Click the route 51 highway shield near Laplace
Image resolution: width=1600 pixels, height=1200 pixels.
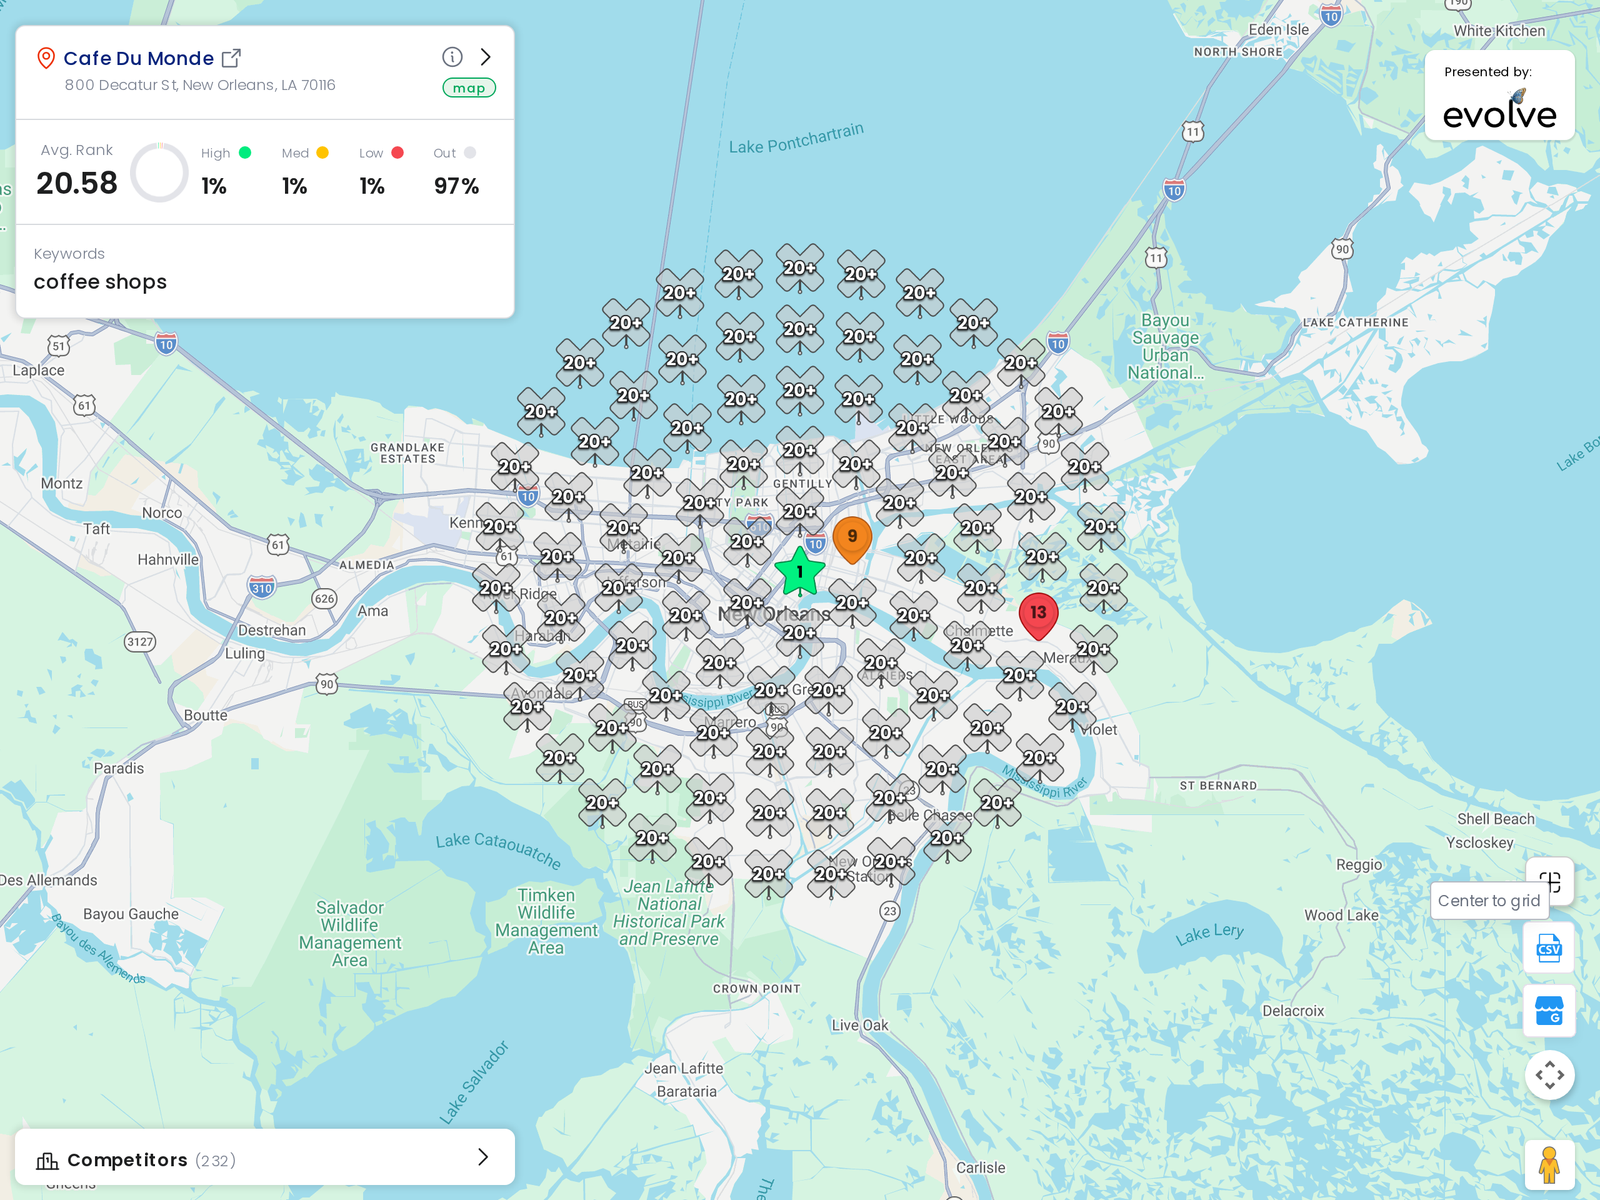point(59,346)
